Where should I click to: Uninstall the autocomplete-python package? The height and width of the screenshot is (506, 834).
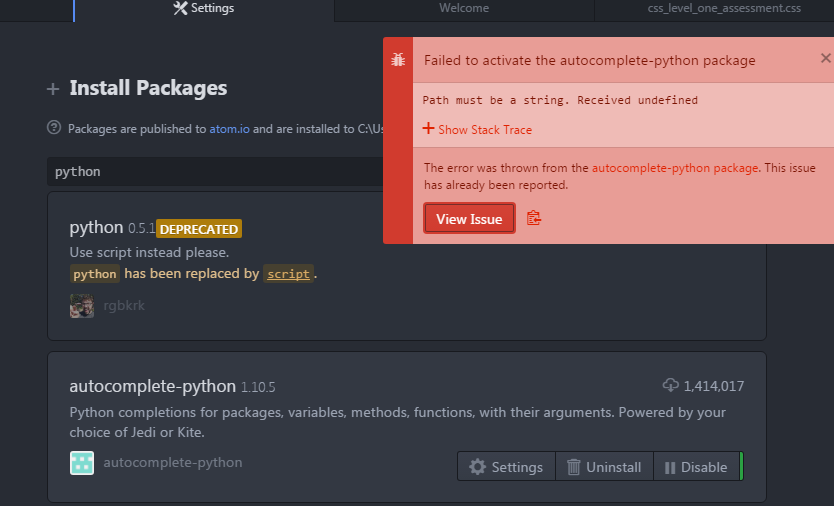tap(604, 467)
